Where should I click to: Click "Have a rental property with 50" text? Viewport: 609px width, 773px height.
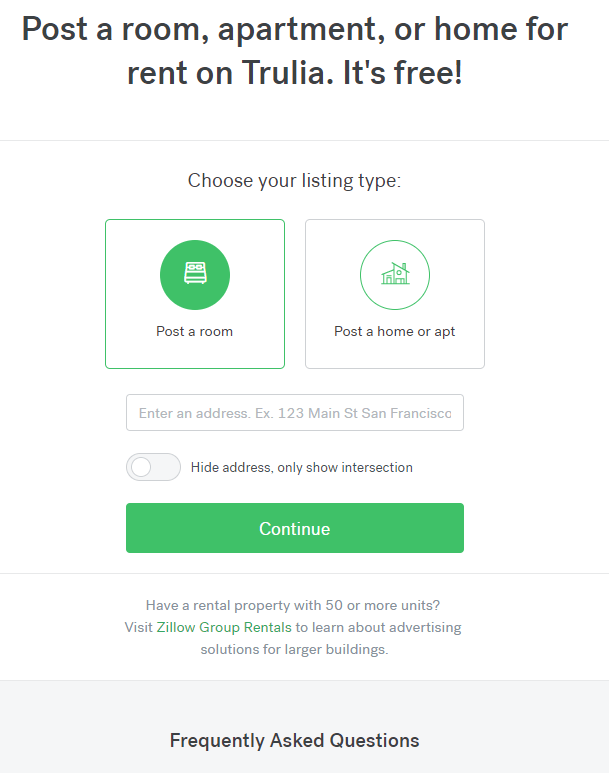point(293,605)
